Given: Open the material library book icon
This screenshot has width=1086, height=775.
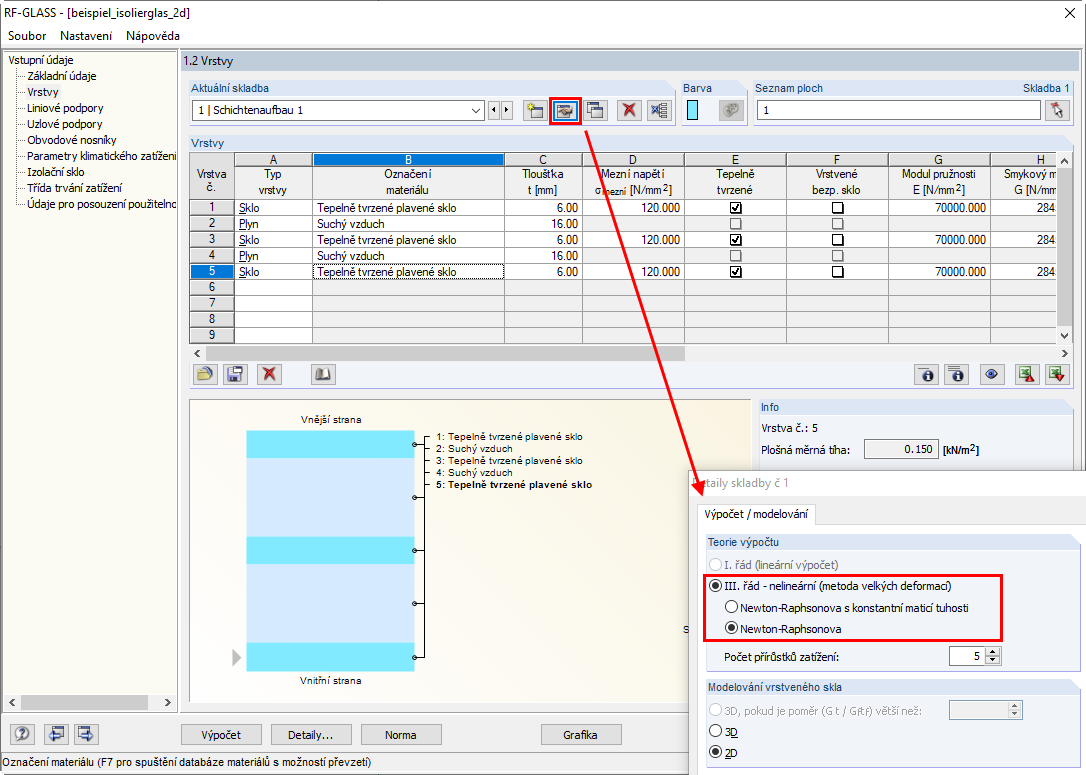Looking at the screenshot, I should [323, 374].
